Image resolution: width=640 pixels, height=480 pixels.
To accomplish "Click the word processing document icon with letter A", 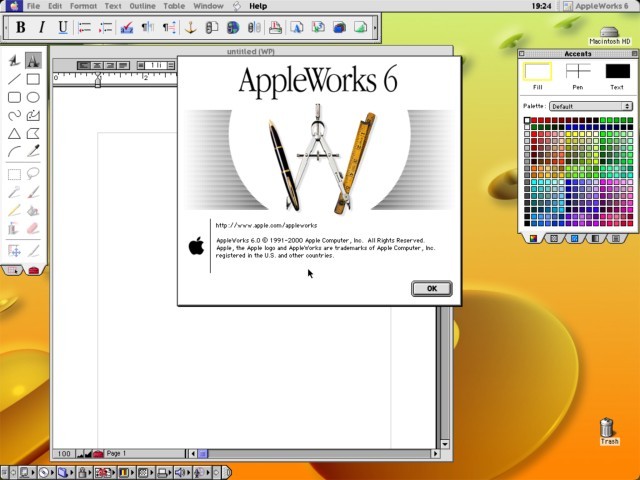I will (297, 27).
